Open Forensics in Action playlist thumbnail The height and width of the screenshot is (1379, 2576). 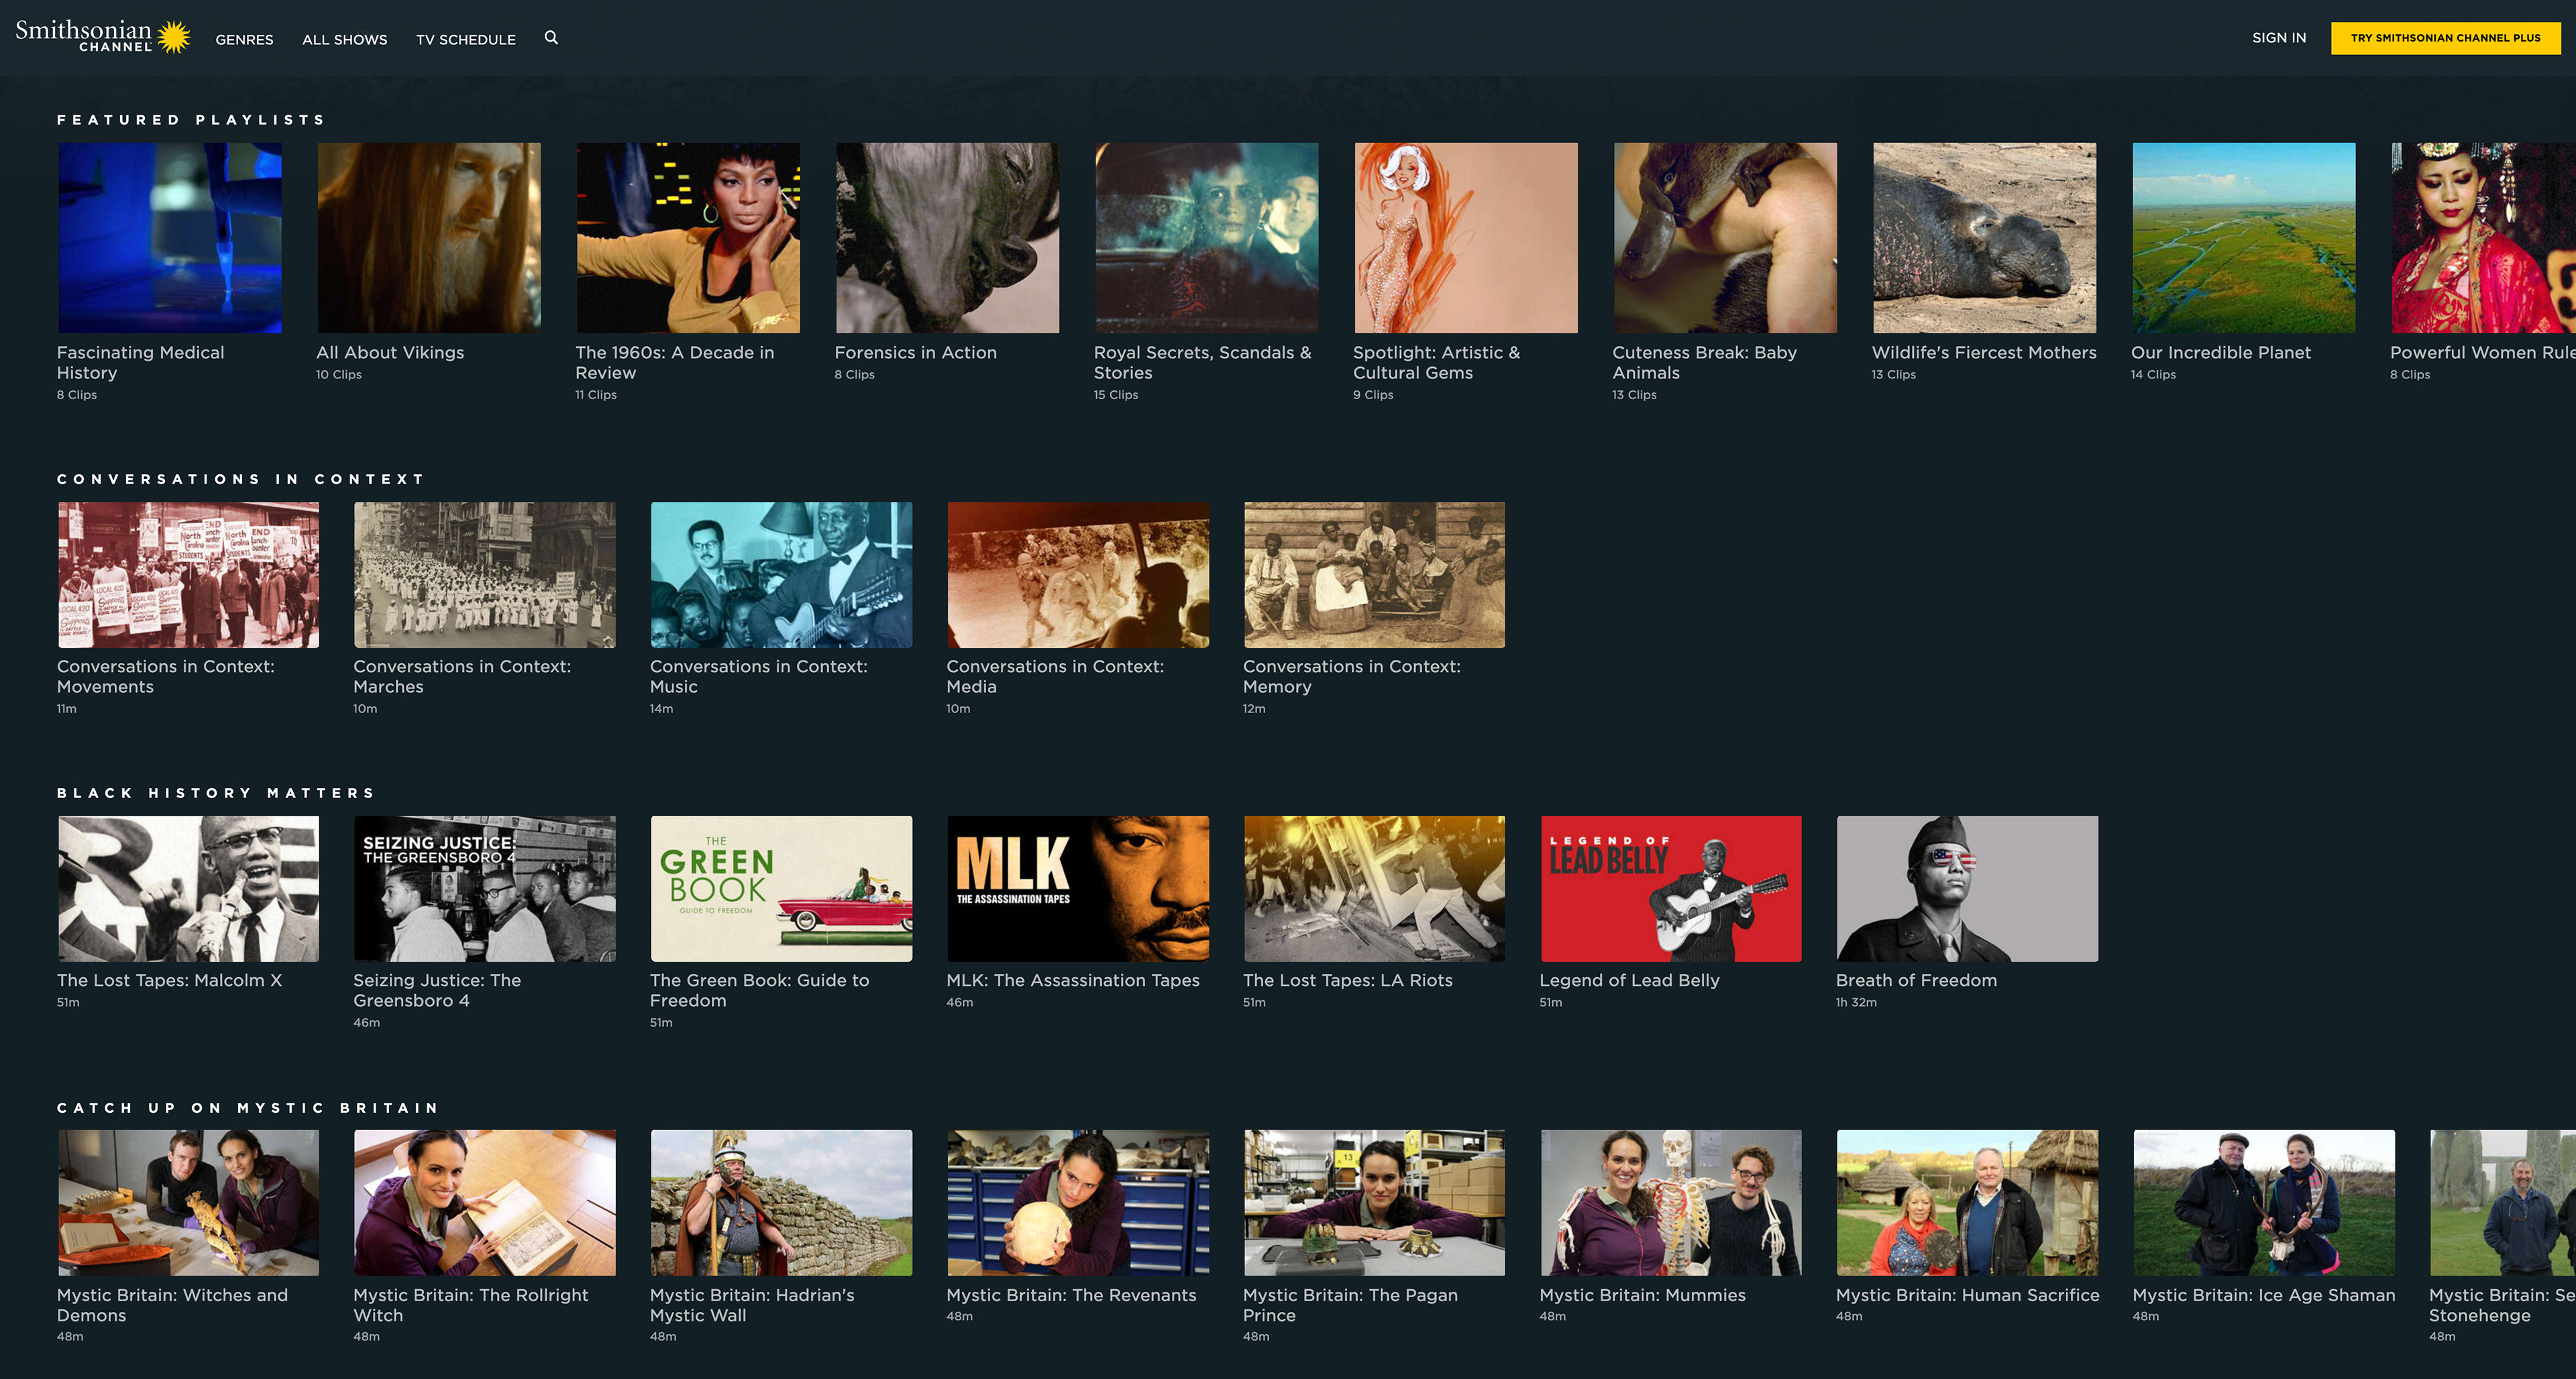click(947, 238)
